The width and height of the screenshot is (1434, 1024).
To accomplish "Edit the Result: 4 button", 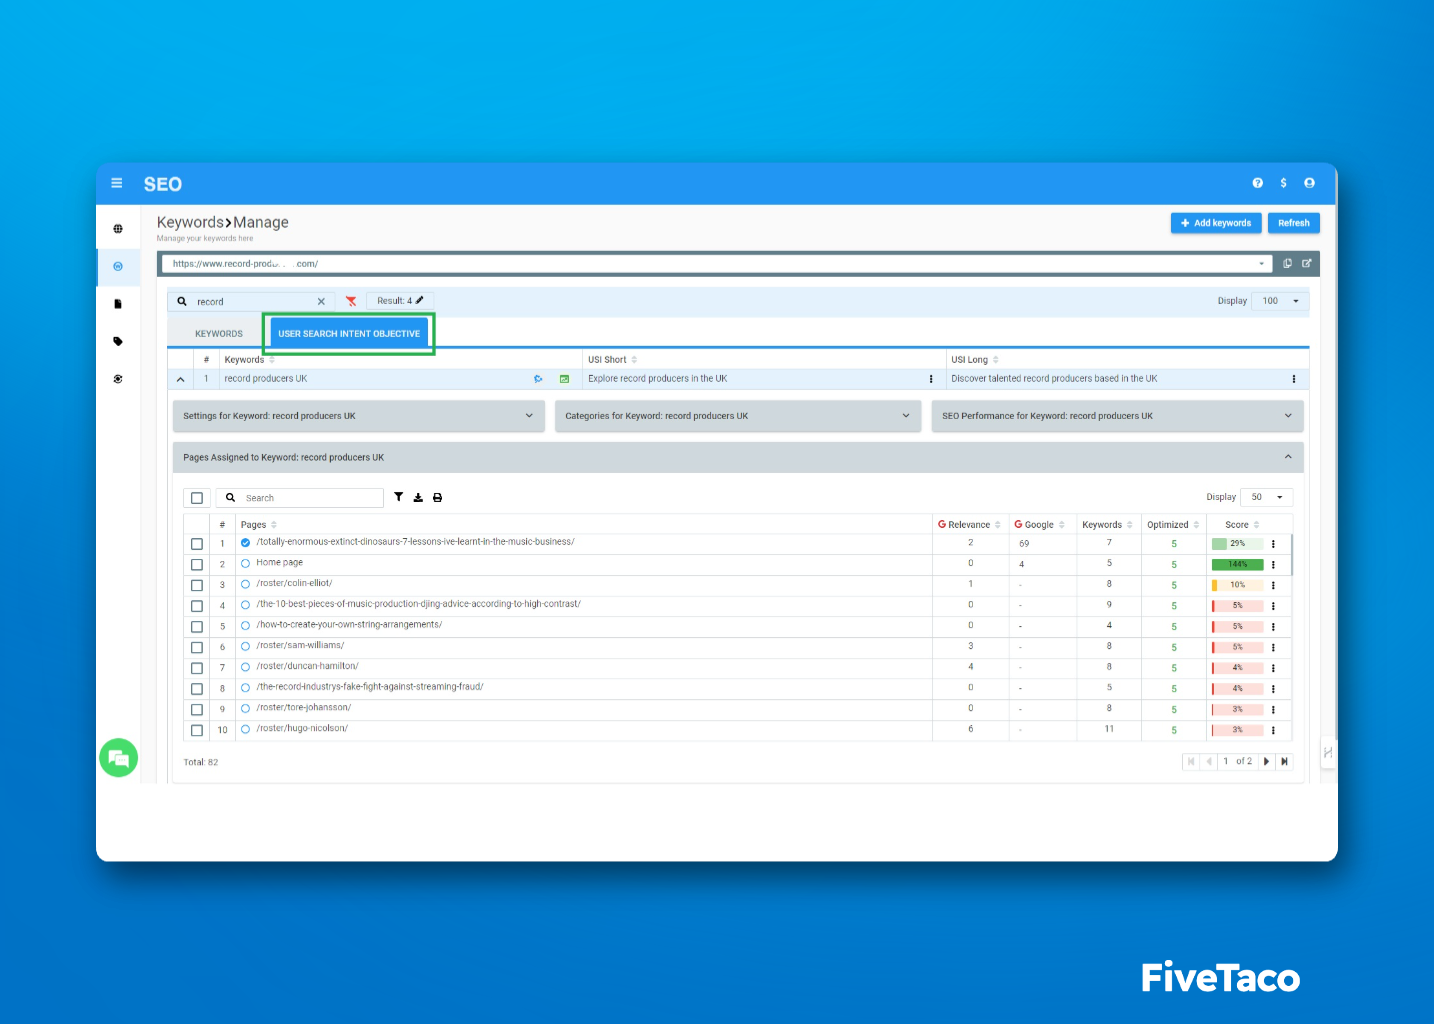I will tap(400, 301).
